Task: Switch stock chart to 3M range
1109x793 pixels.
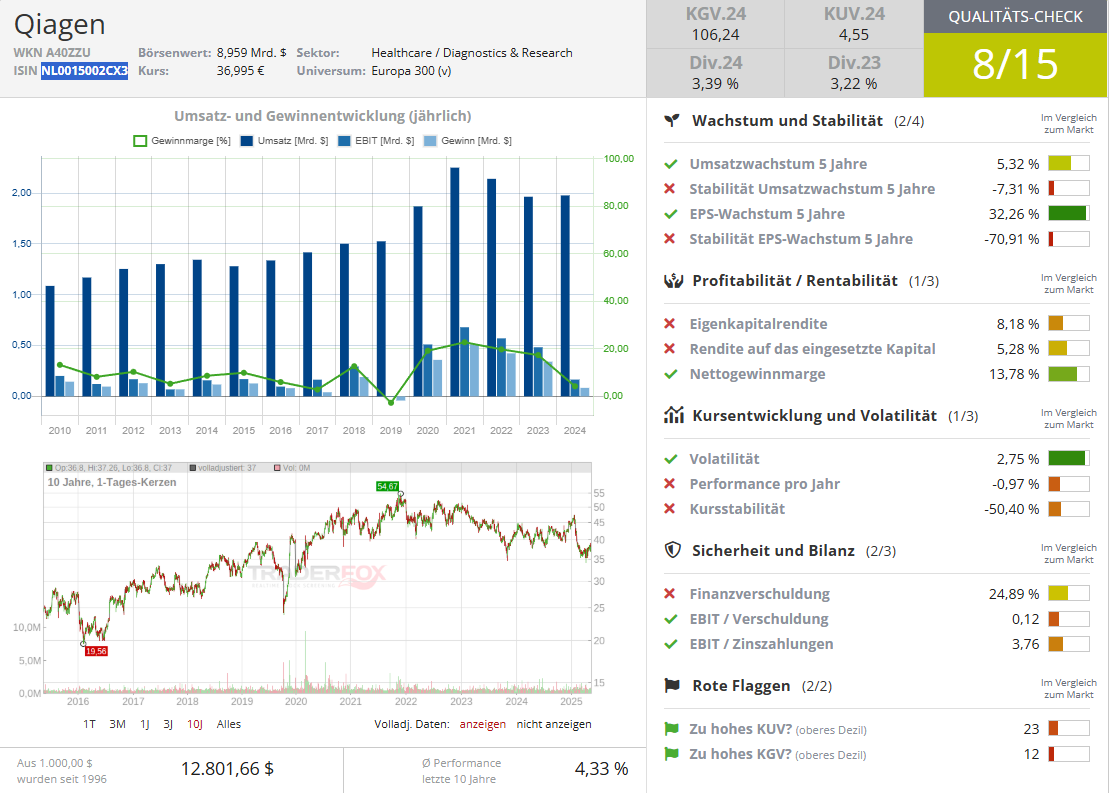Action: 117,724
